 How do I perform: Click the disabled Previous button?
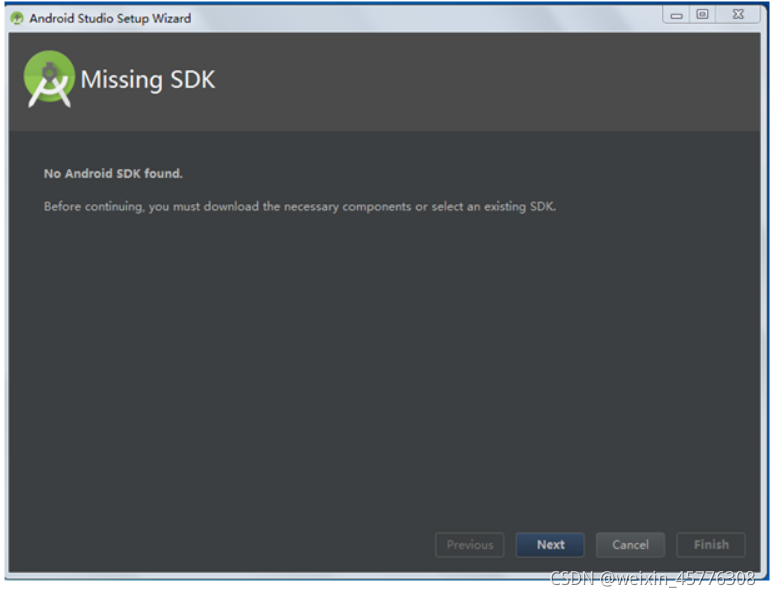coord(469,544)
